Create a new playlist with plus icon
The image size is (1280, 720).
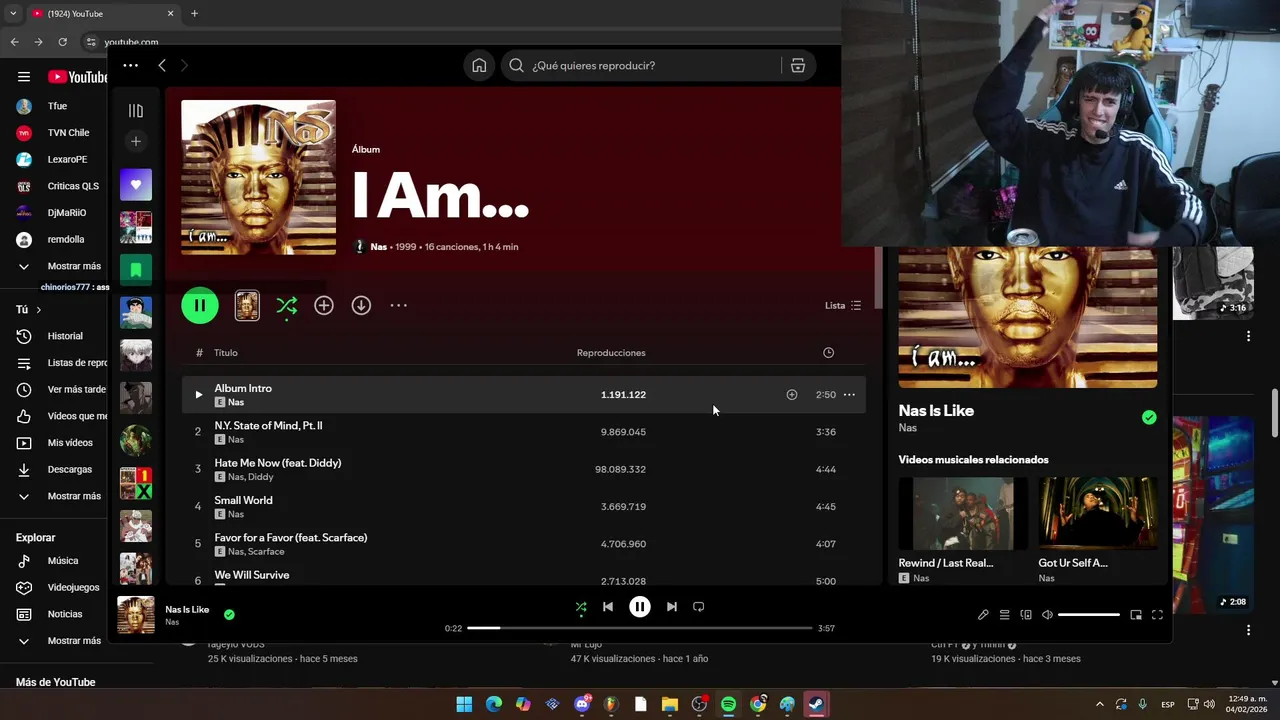pyautogui.click(x=136, y=141)
